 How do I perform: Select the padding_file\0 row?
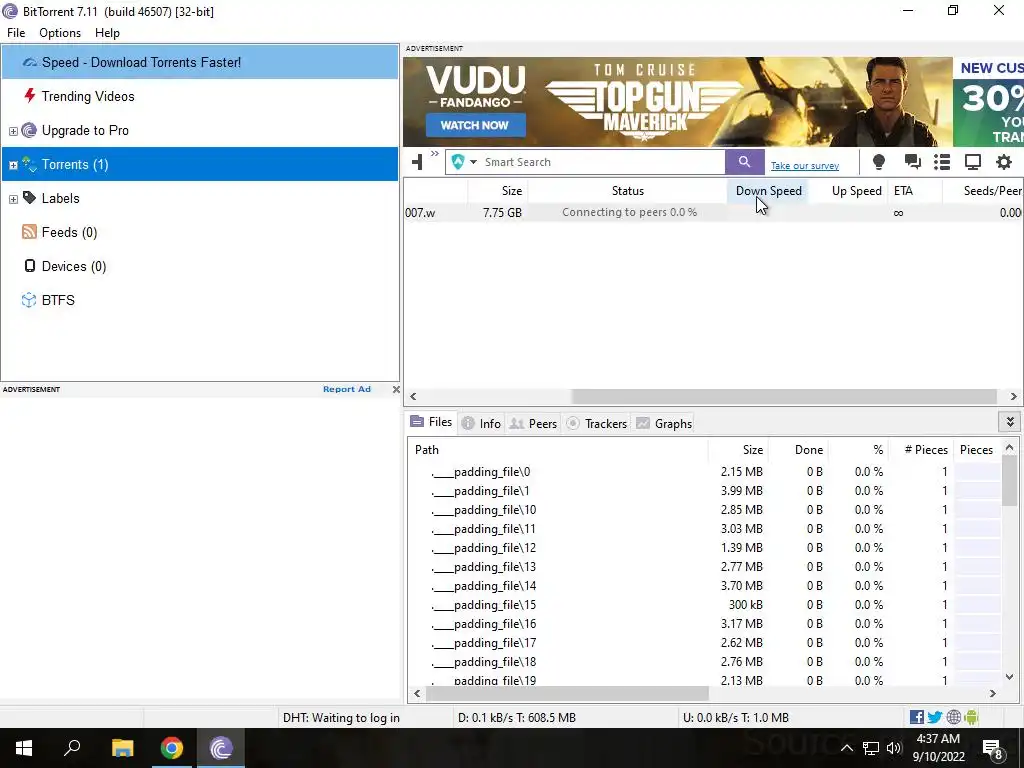click(704, 472)
